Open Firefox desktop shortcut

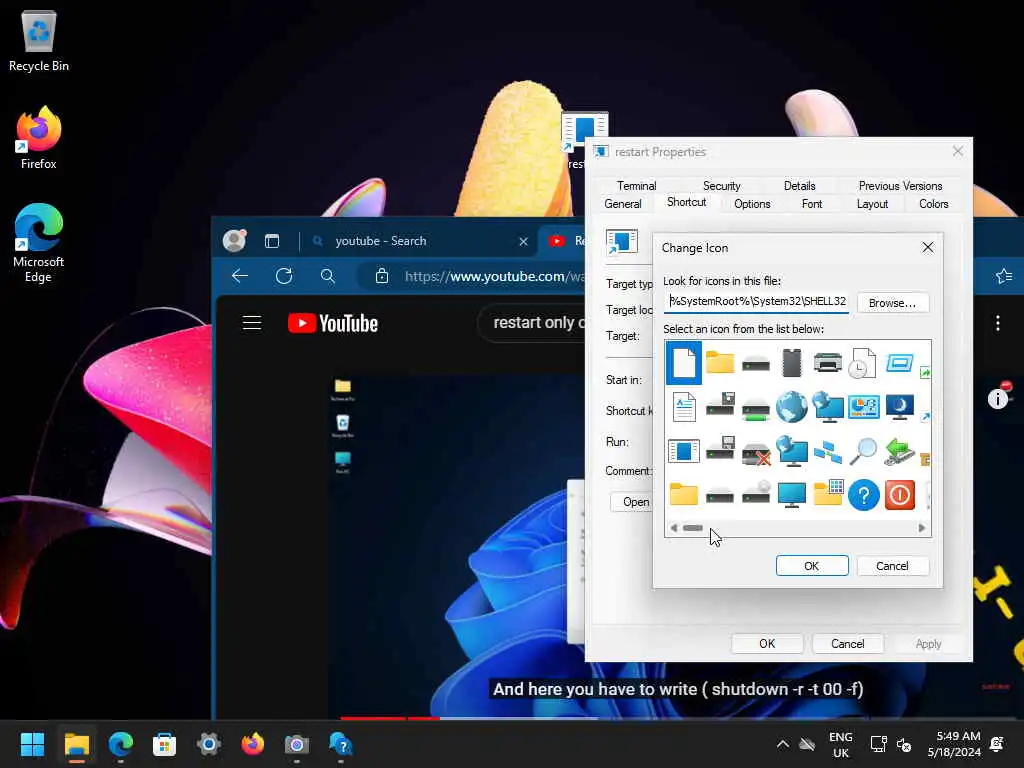(39, 138)
